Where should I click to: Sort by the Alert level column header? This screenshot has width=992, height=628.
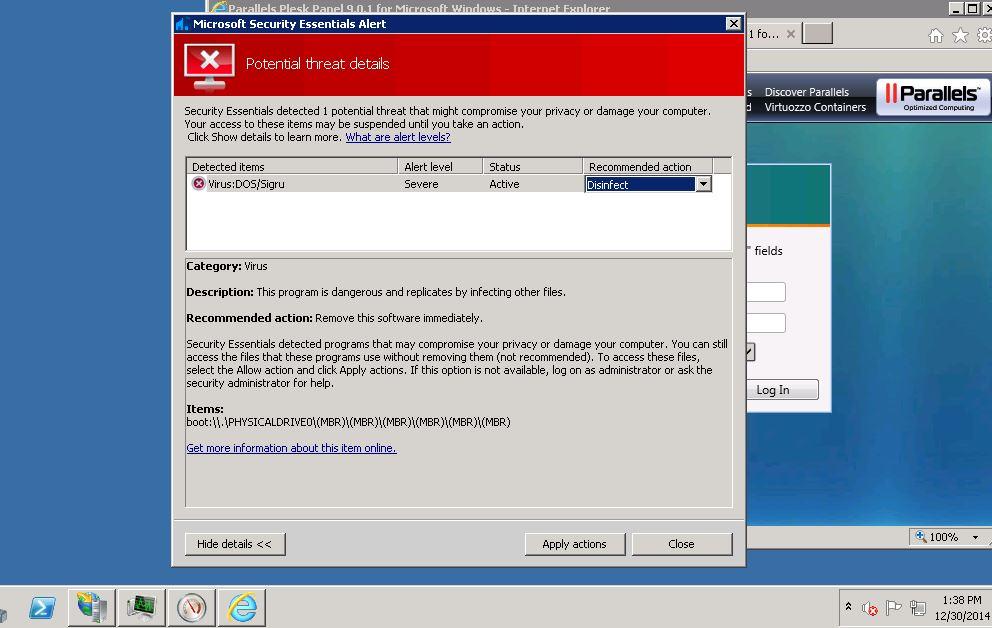click(440, 166)
